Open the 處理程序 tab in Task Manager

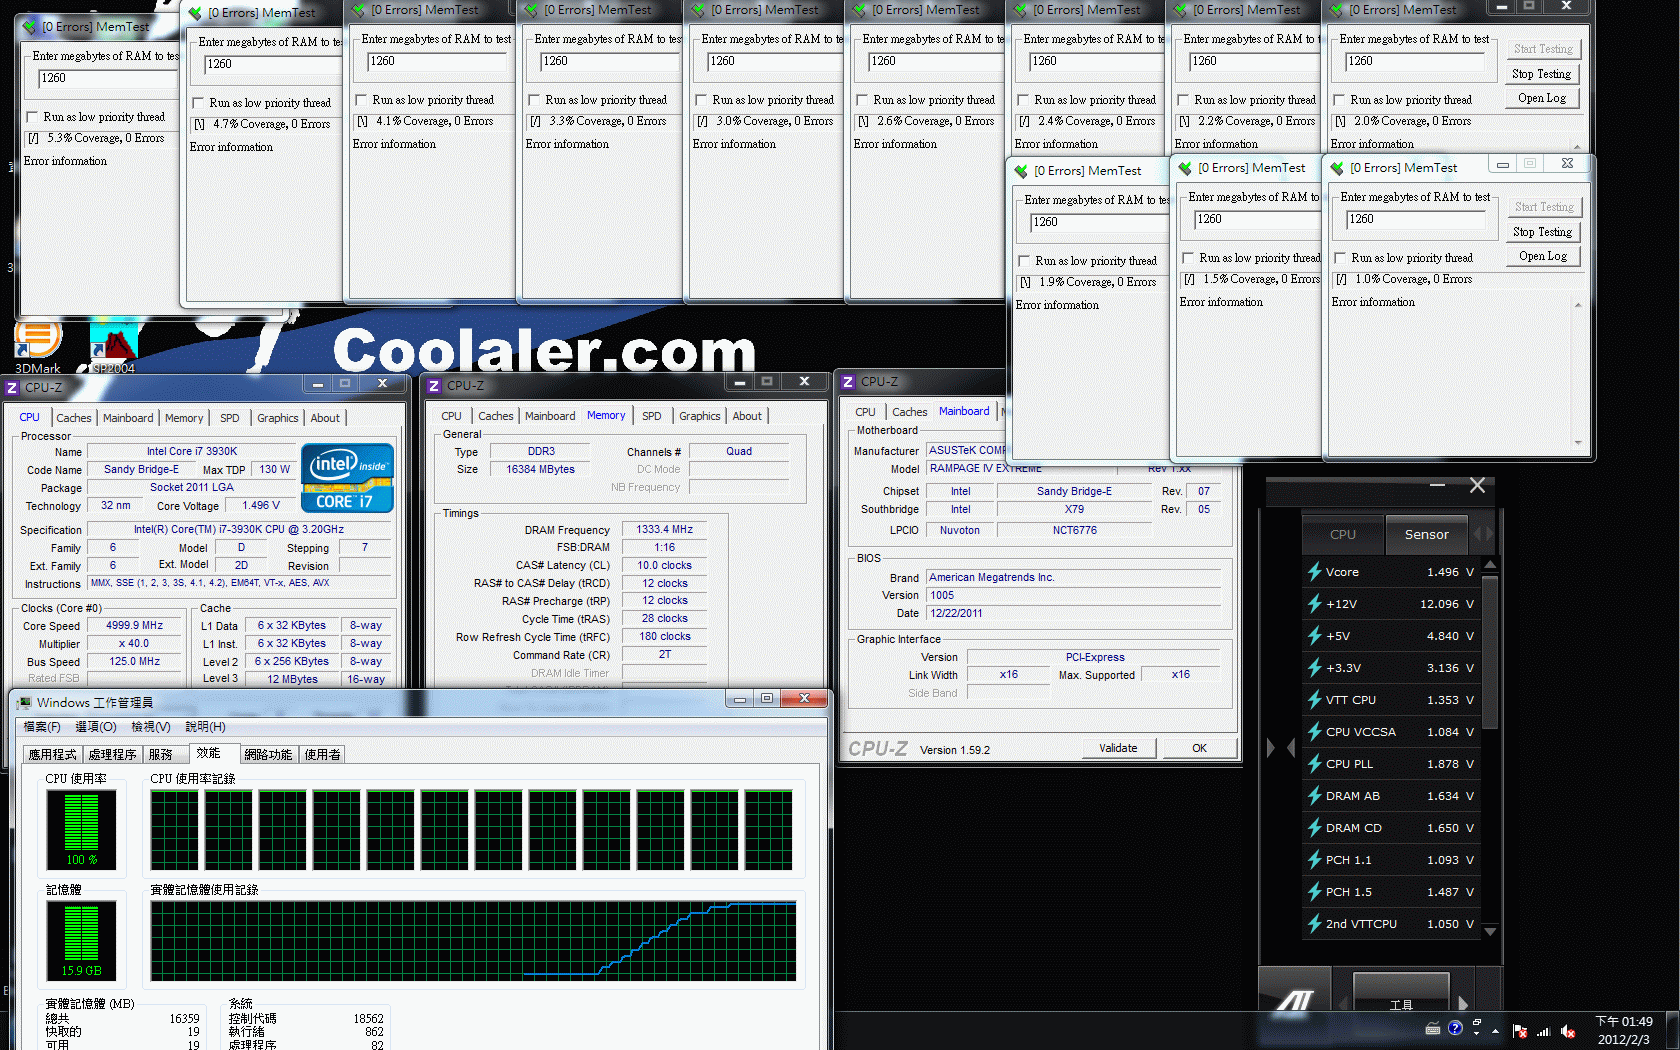pyautogui.click(x=112, y=755)
